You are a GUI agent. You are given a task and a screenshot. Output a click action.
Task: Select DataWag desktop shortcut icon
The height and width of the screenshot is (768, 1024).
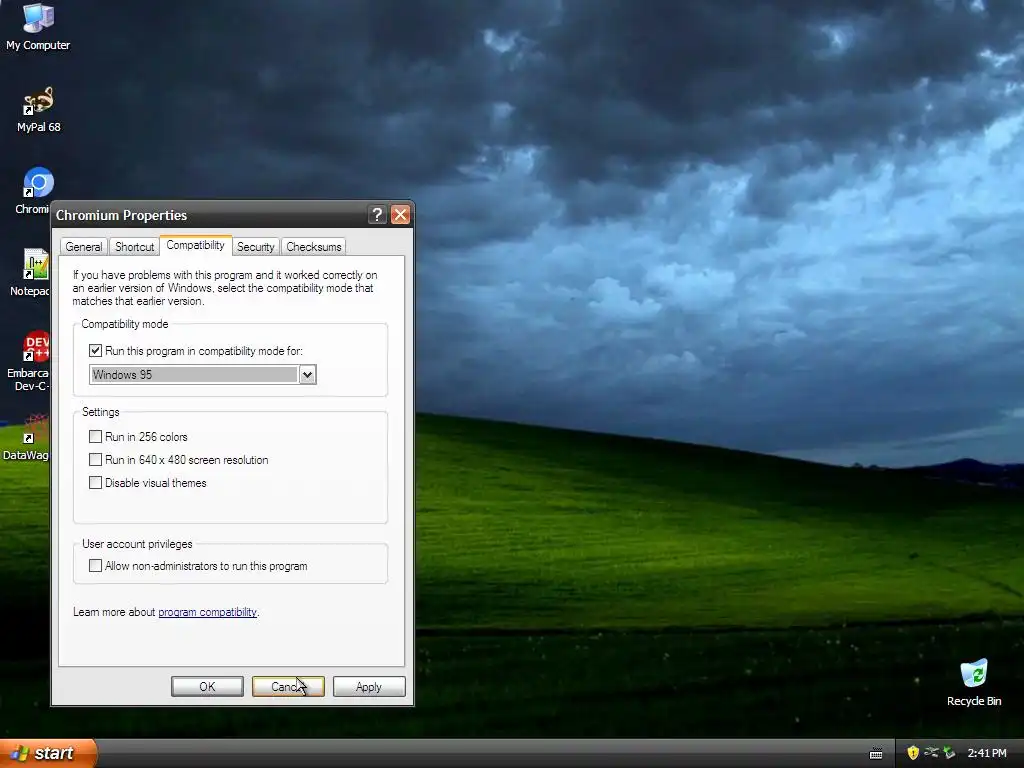coord(26,437)
